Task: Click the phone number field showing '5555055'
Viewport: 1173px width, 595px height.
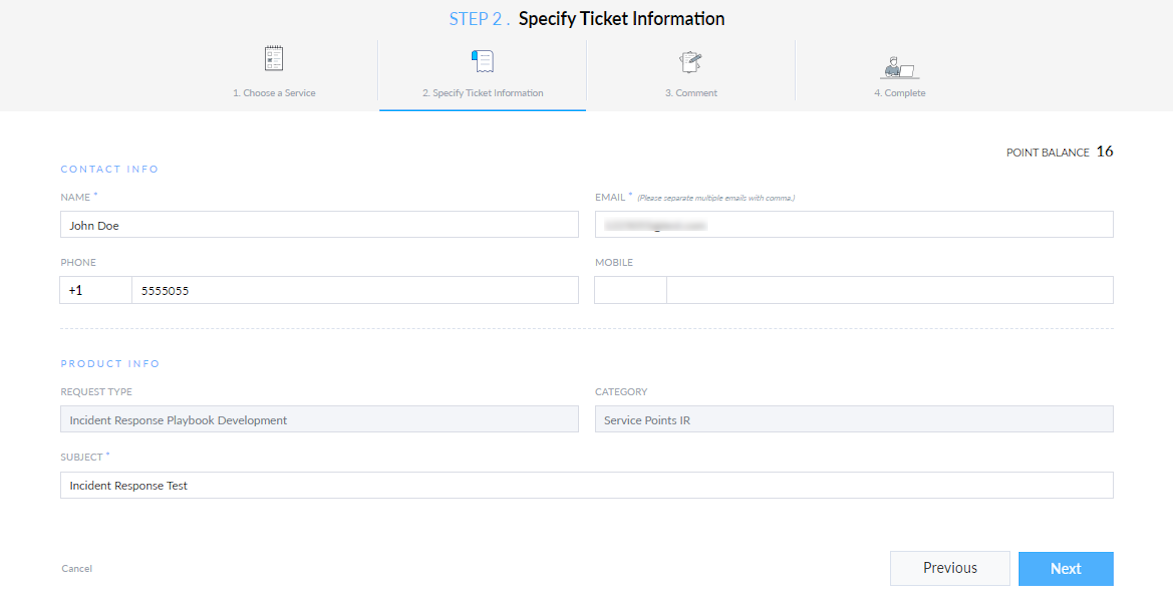Action: [355, 289]
